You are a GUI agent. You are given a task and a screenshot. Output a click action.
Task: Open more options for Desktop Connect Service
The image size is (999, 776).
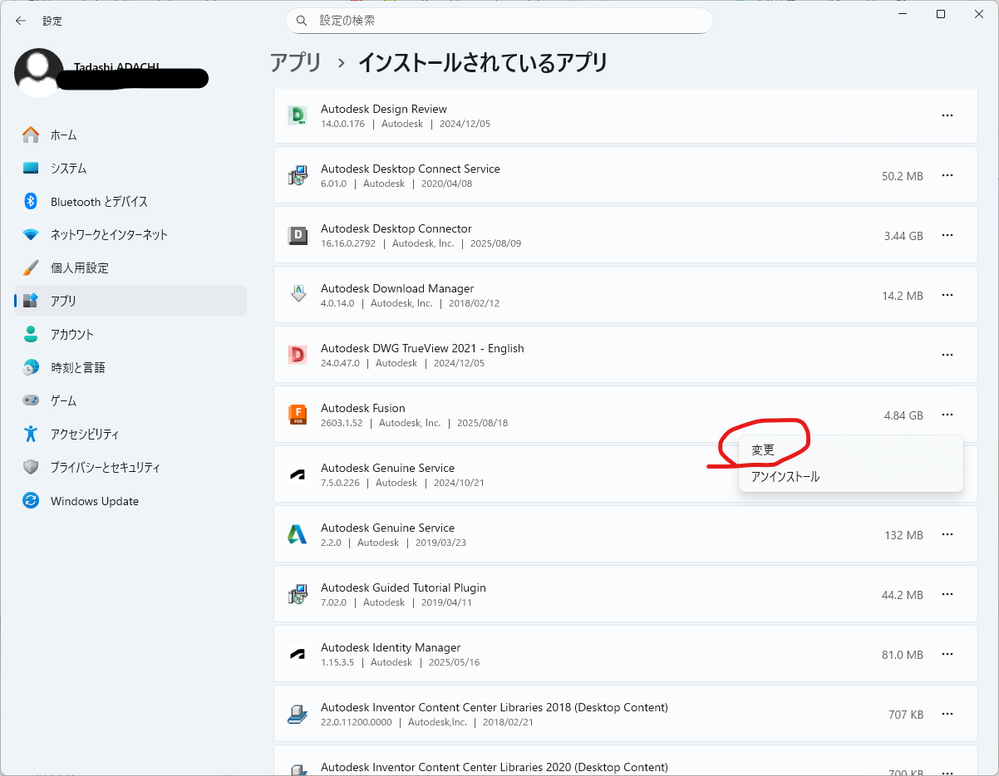point(947,175)
